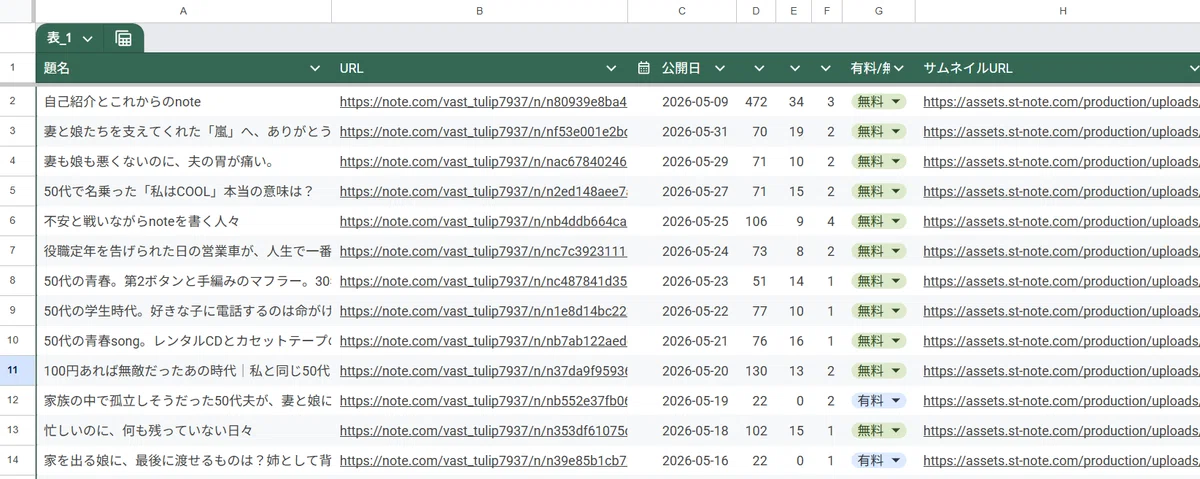Open the note URL containing nc487841d35
Screen dimensions: 1200x479
click(x=483, y=282)
